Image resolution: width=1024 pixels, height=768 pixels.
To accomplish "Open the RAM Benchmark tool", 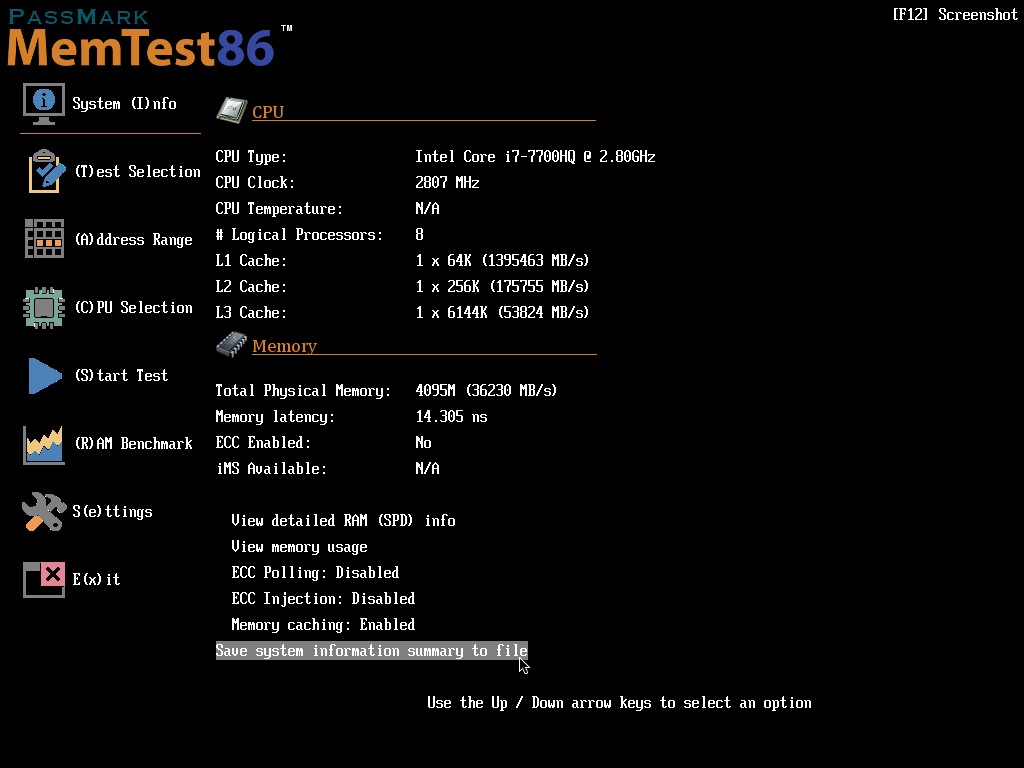I will pos(43,443).
